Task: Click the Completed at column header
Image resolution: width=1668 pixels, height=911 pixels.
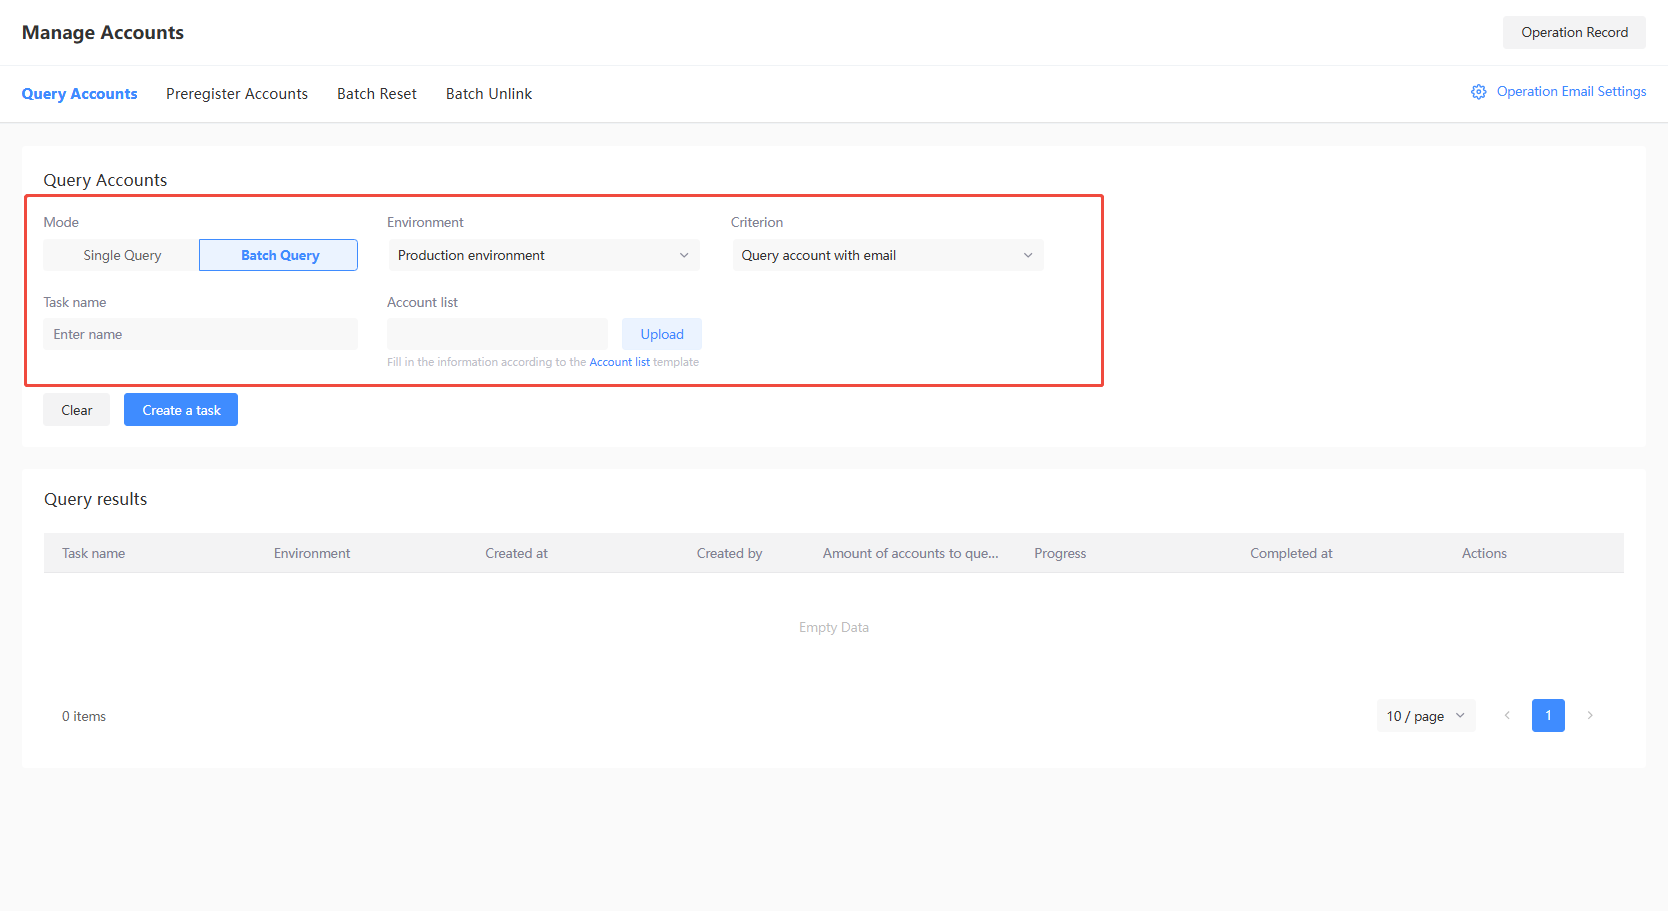Action: click(x=1291, y=553)
